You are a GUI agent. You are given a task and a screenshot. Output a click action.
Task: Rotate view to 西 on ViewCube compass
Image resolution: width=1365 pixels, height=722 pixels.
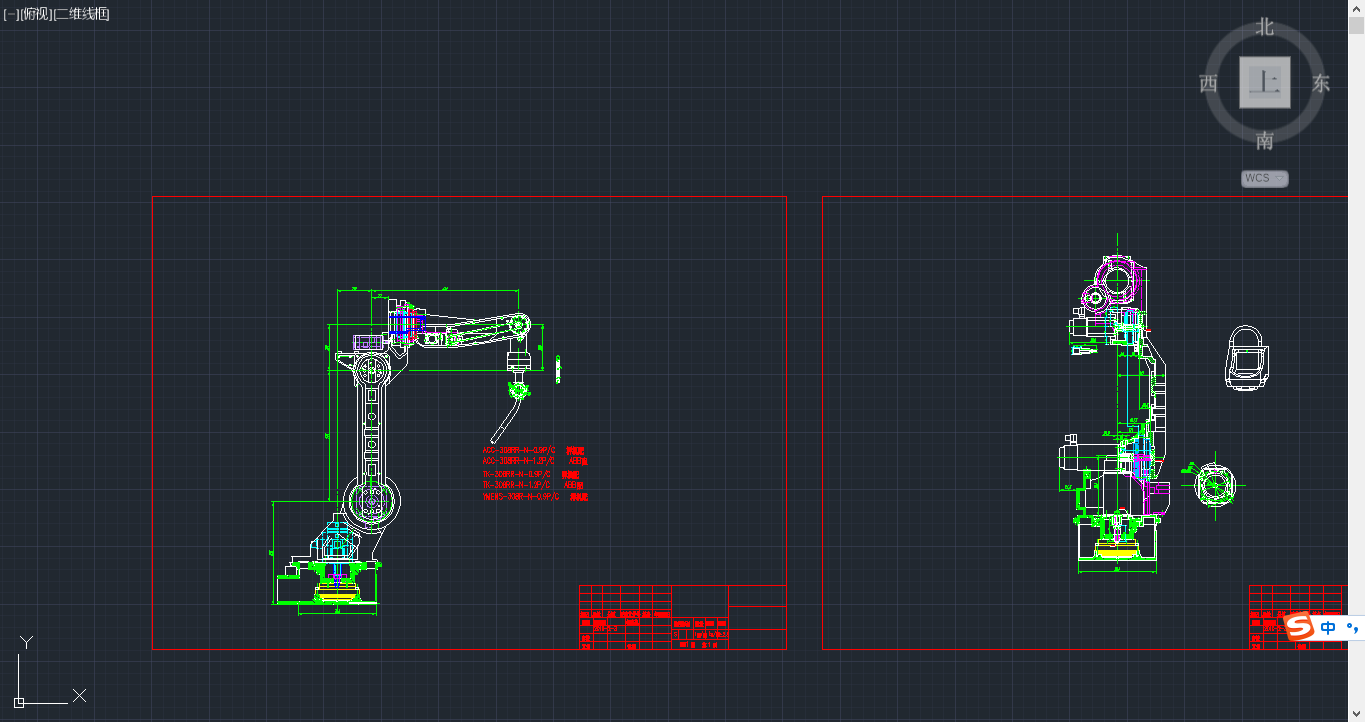1208,84
